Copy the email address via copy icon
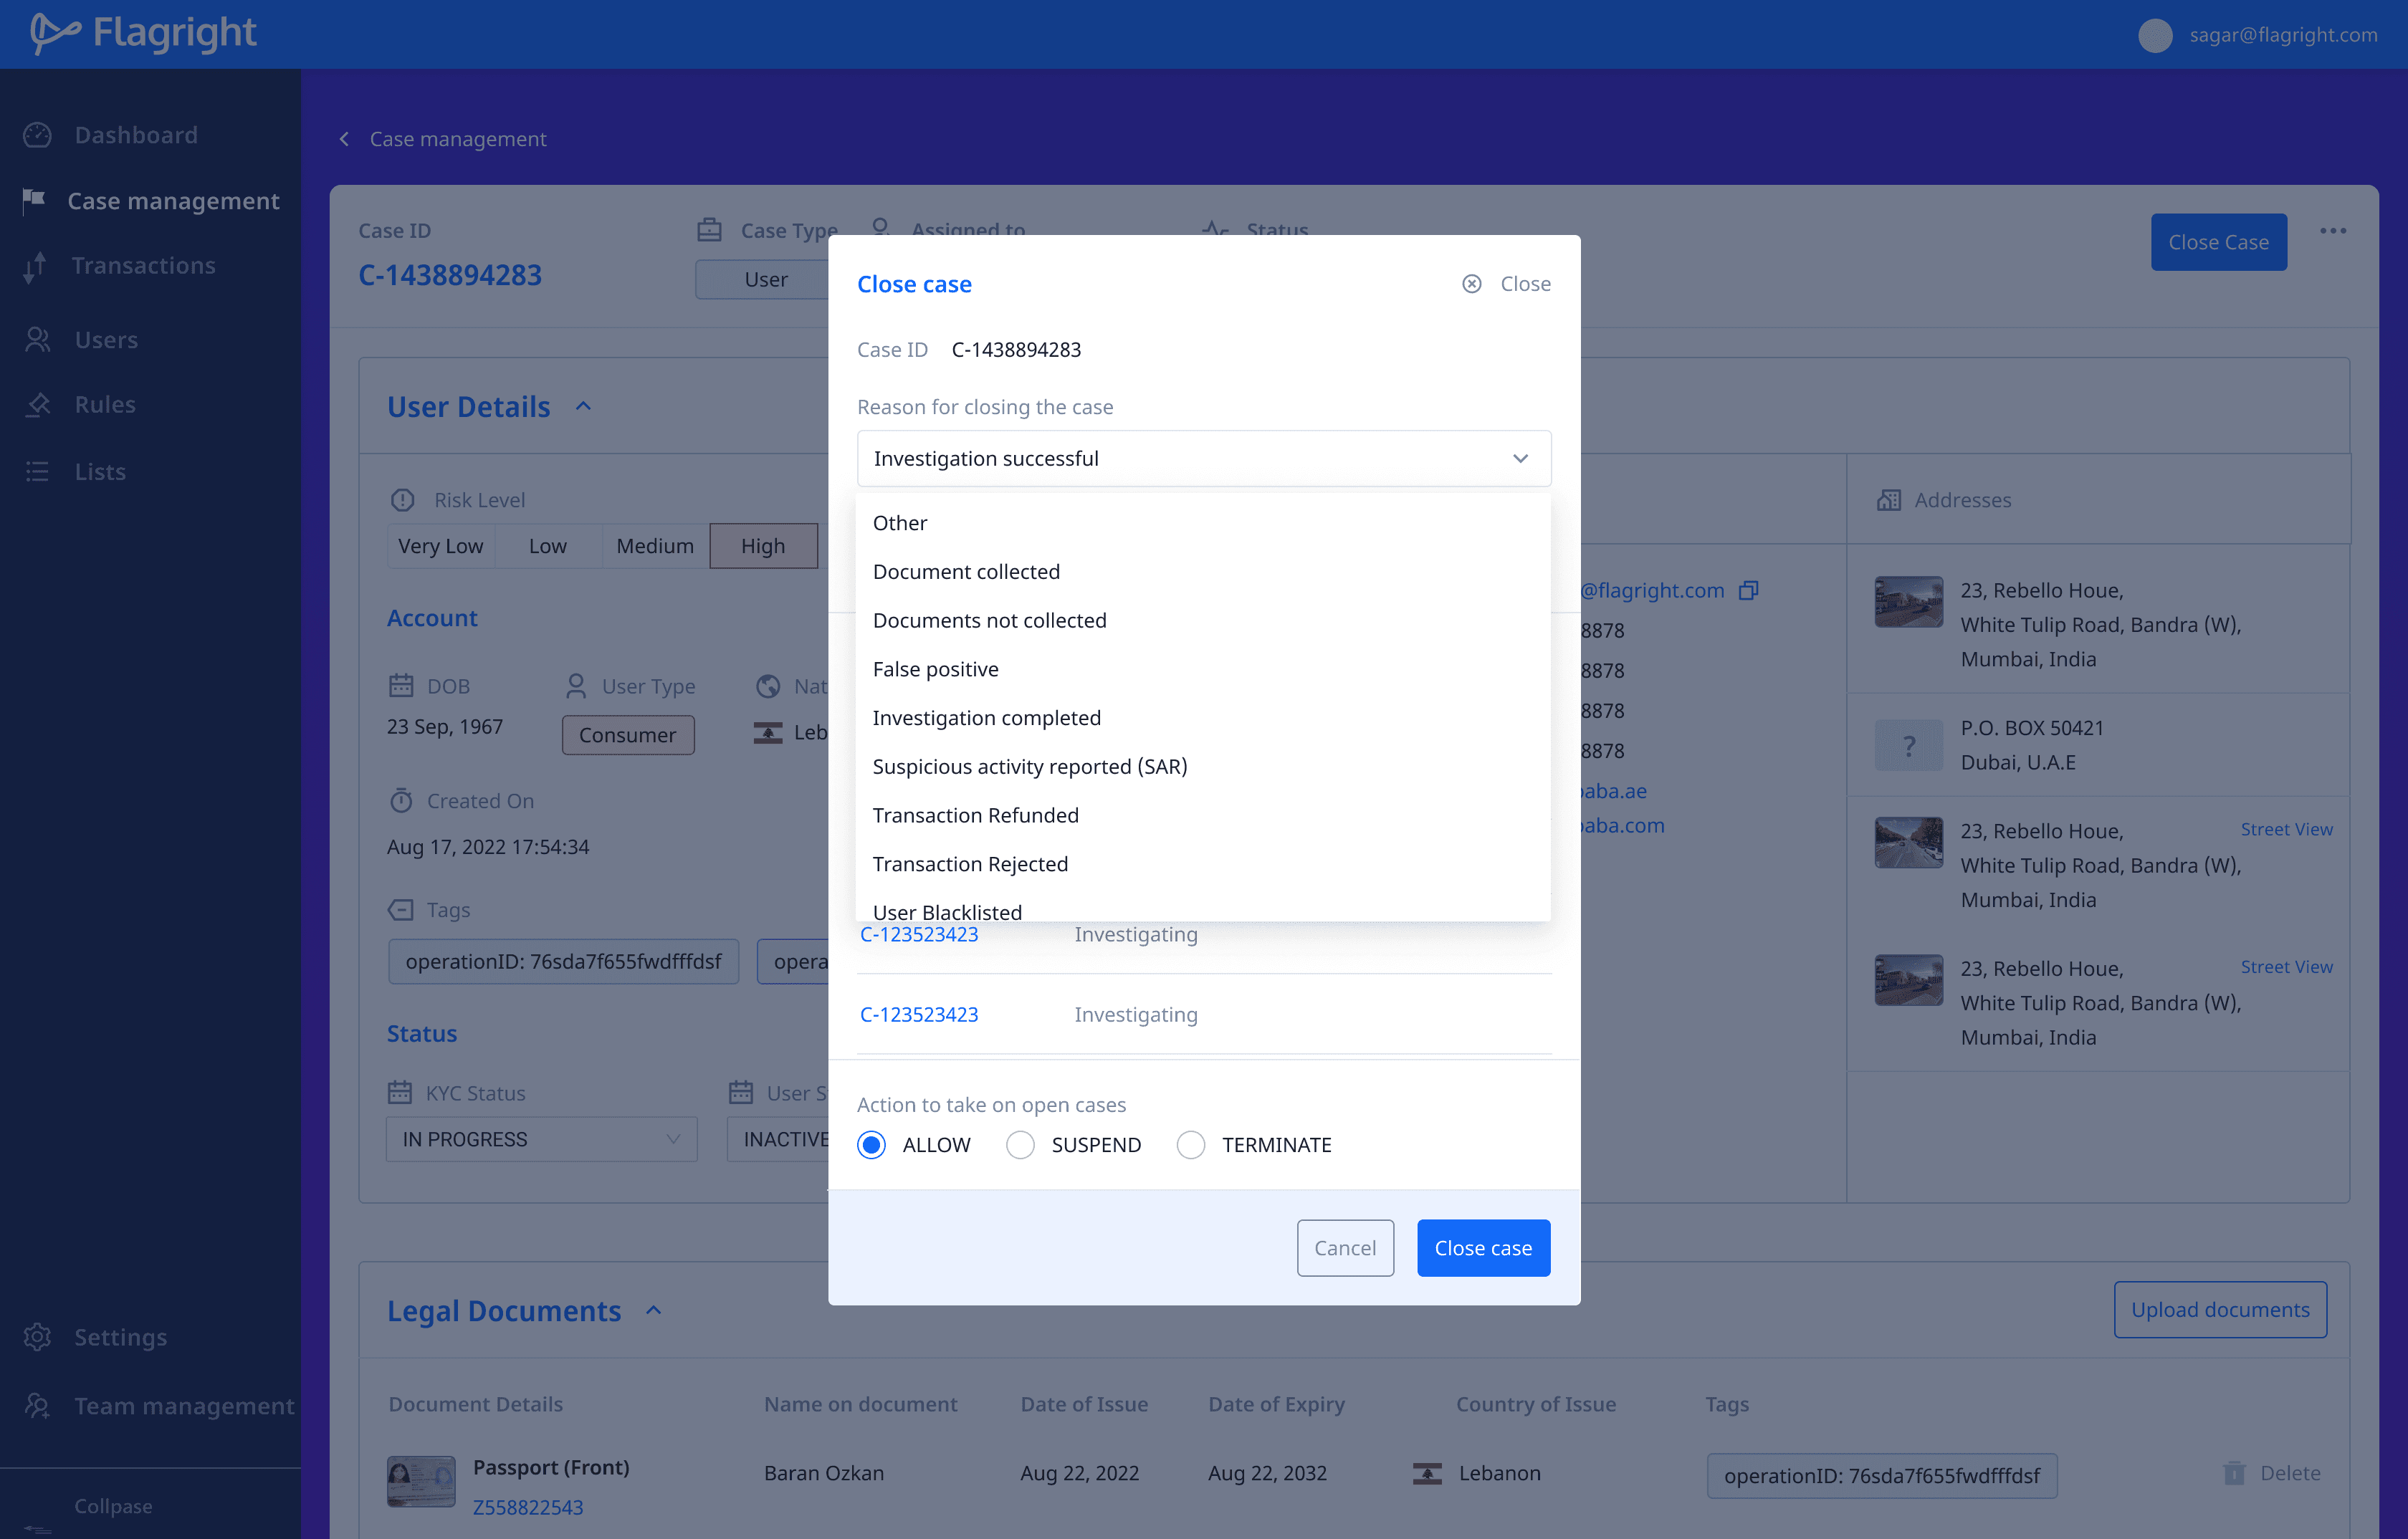The image size is (2408, 1539). pos(1748,590)
